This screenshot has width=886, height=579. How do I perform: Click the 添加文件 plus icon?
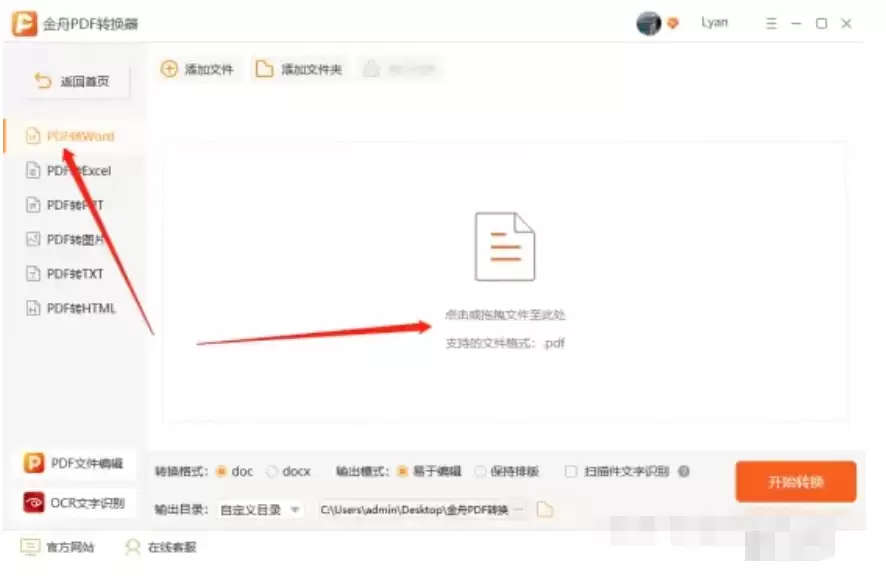(169, 69)
